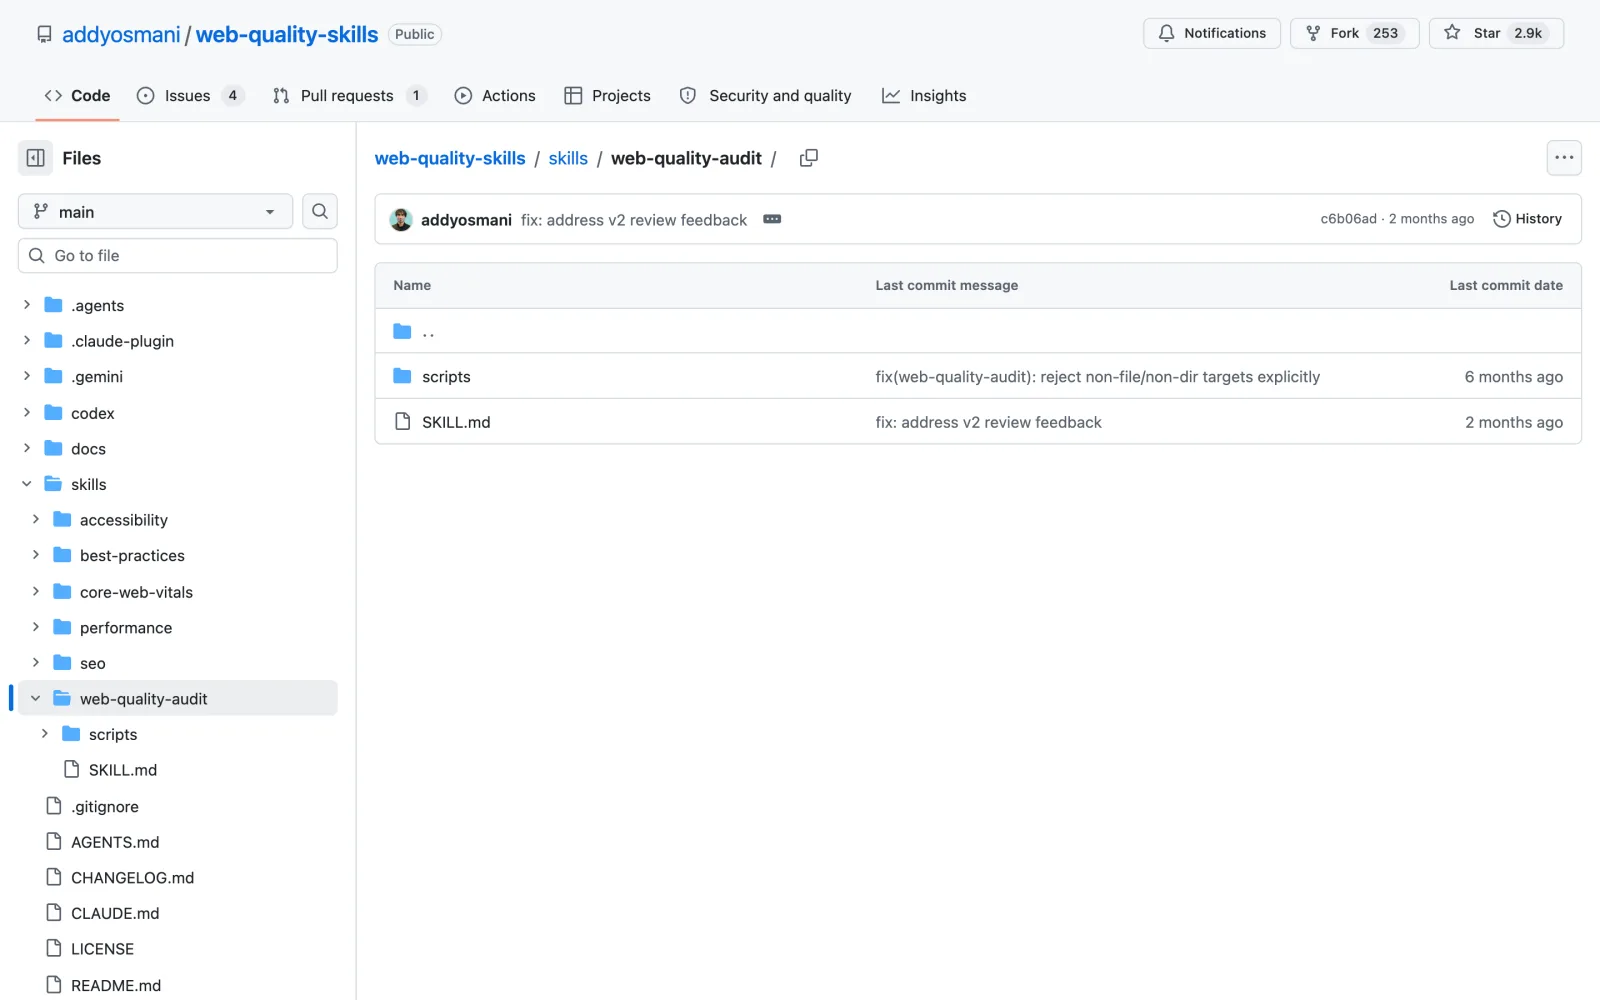This screenshot has width=1600, height=1000.
Task: Click the search files magnifier button
Action: (320, 211)
